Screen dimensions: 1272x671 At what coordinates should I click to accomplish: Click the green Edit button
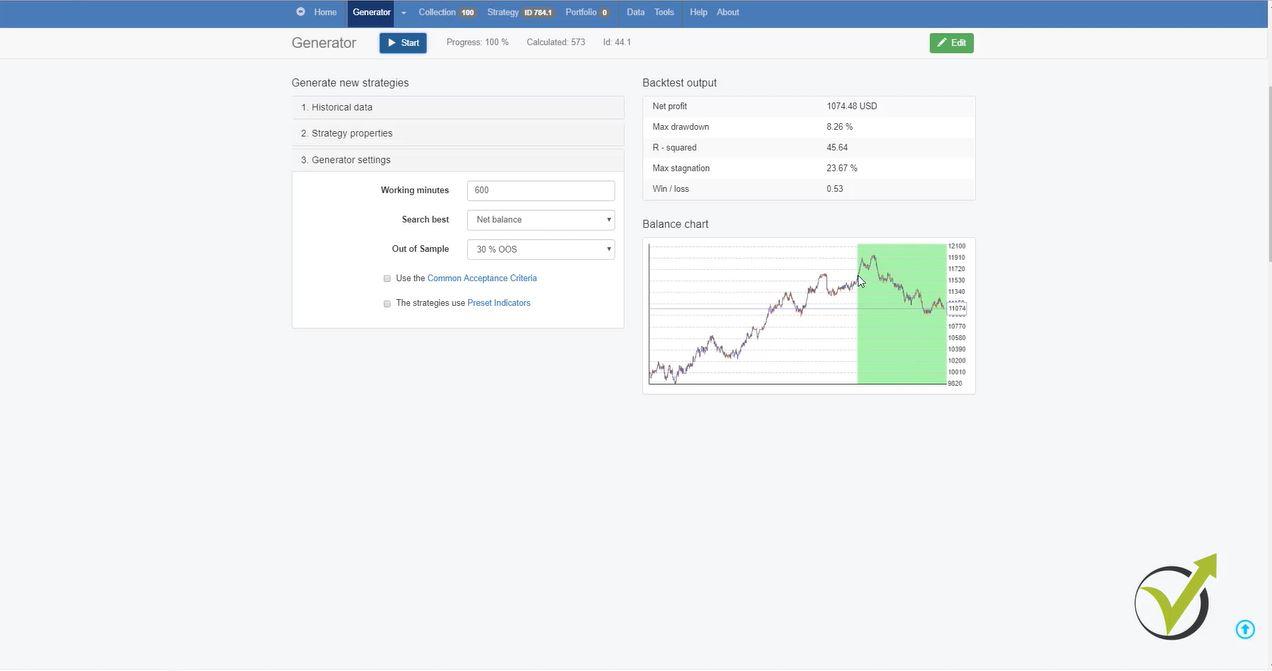[951, 43]
